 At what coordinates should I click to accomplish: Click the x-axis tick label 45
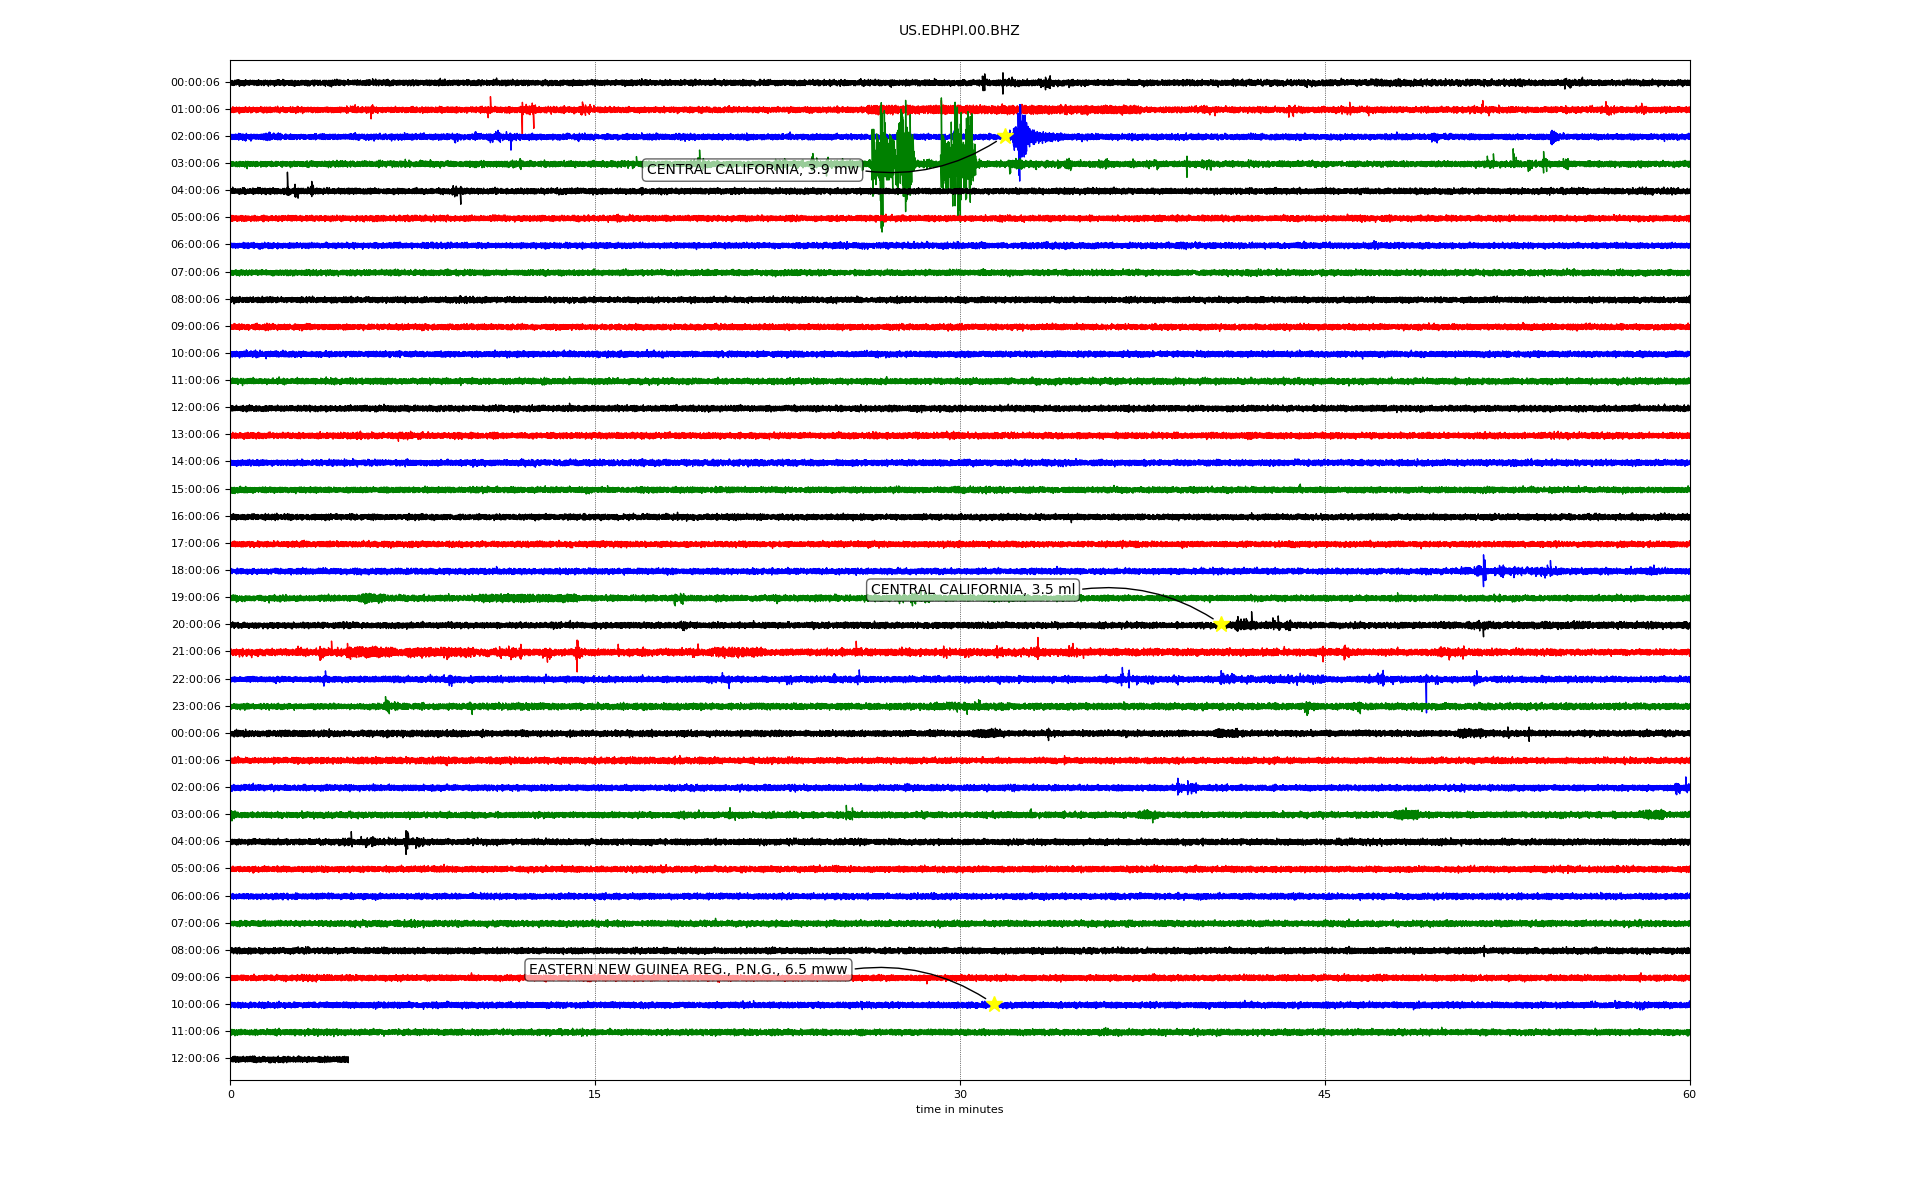pos(1324,1094)
